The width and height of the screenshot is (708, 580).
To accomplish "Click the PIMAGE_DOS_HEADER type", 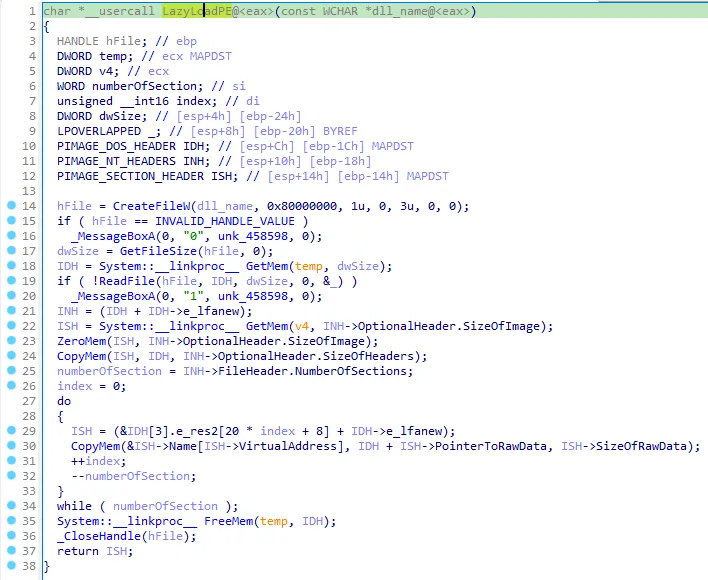I will click(x=116, y=146).
